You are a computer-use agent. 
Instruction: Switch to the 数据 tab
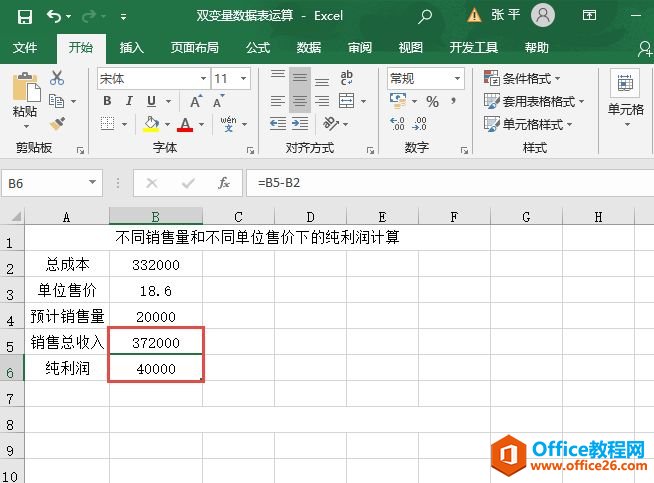tap(309, 48)
